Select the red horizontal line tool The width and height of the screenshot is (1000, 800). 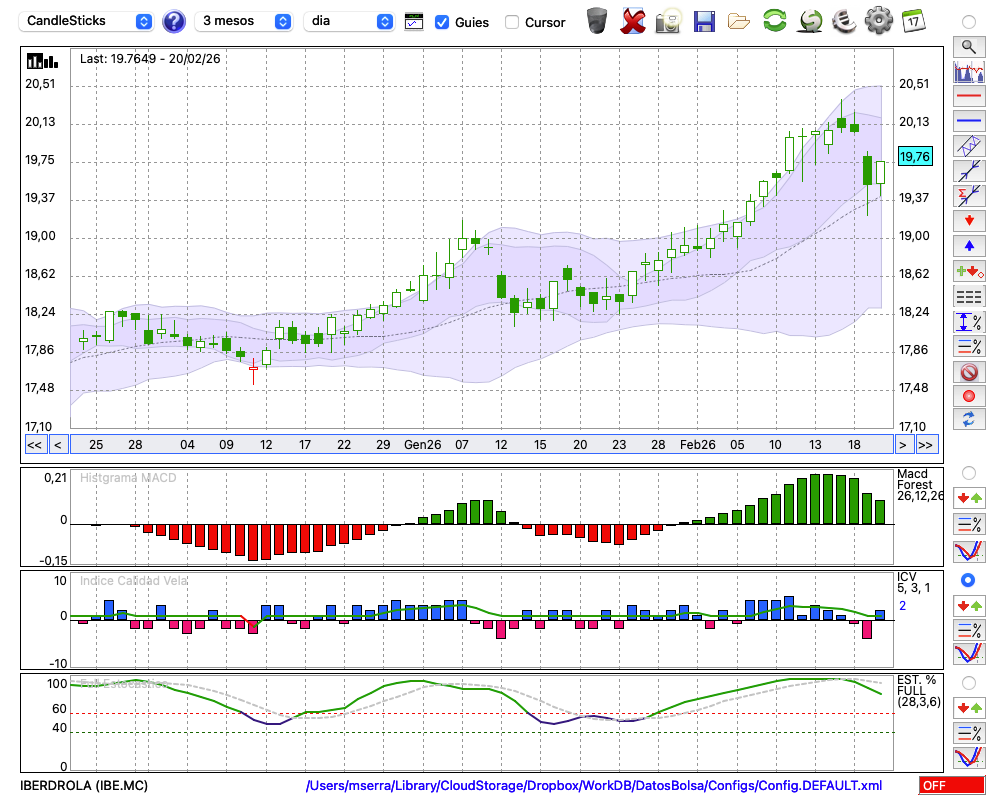968,97
